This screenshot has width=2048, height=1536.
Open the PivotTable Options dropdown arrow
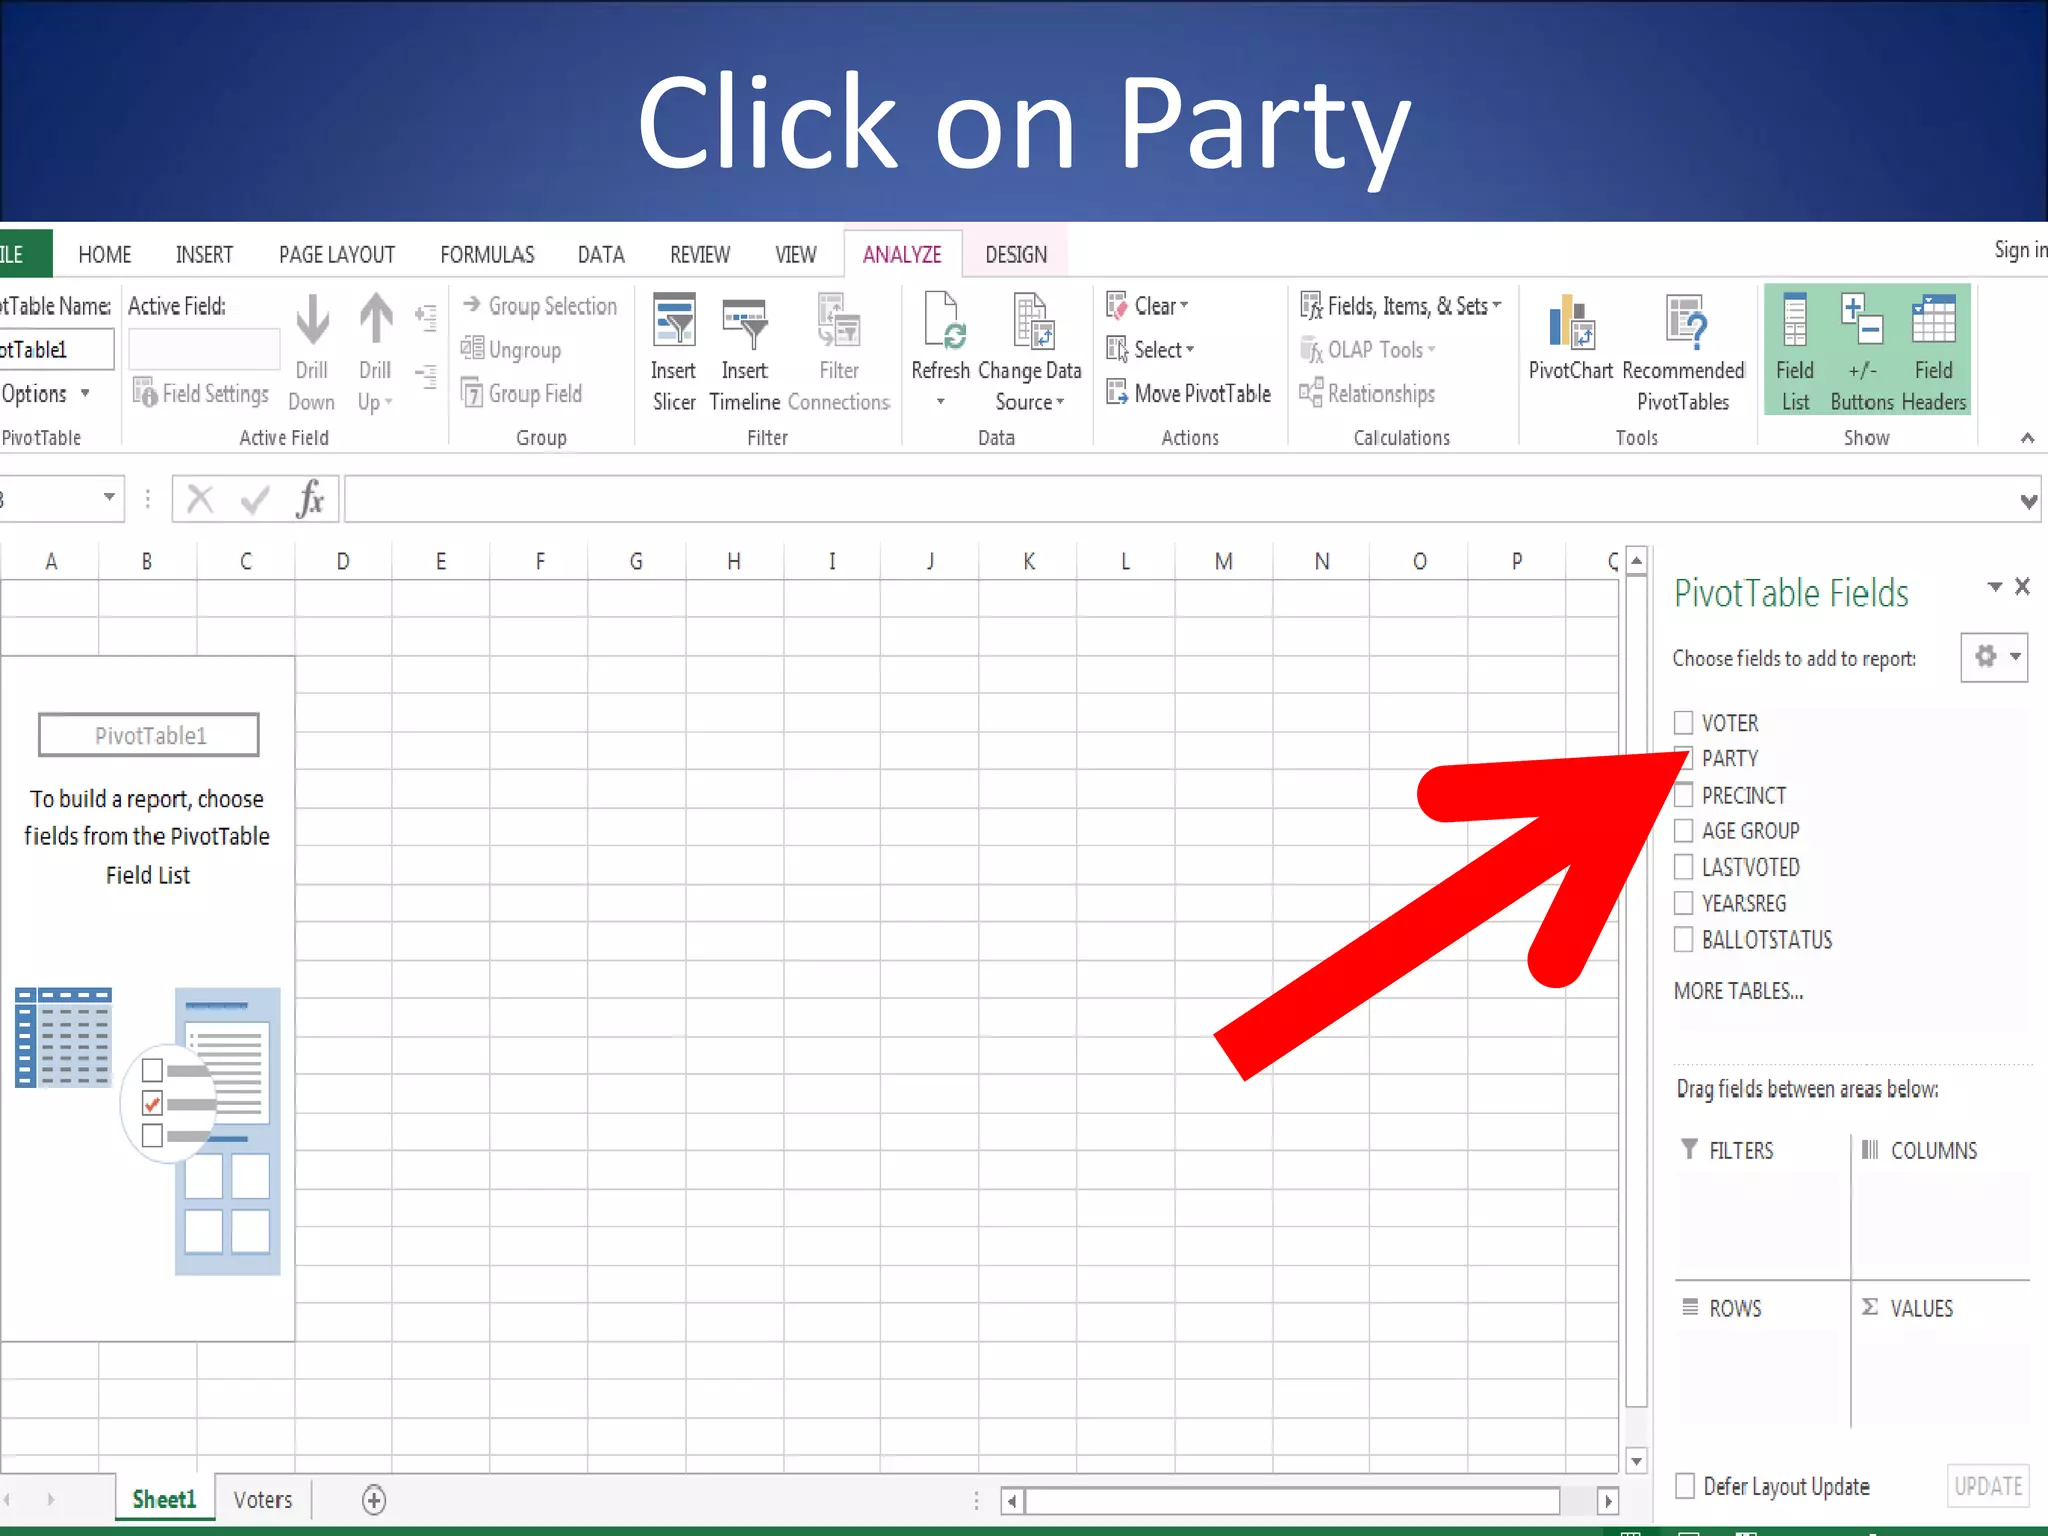coord(85,394)
